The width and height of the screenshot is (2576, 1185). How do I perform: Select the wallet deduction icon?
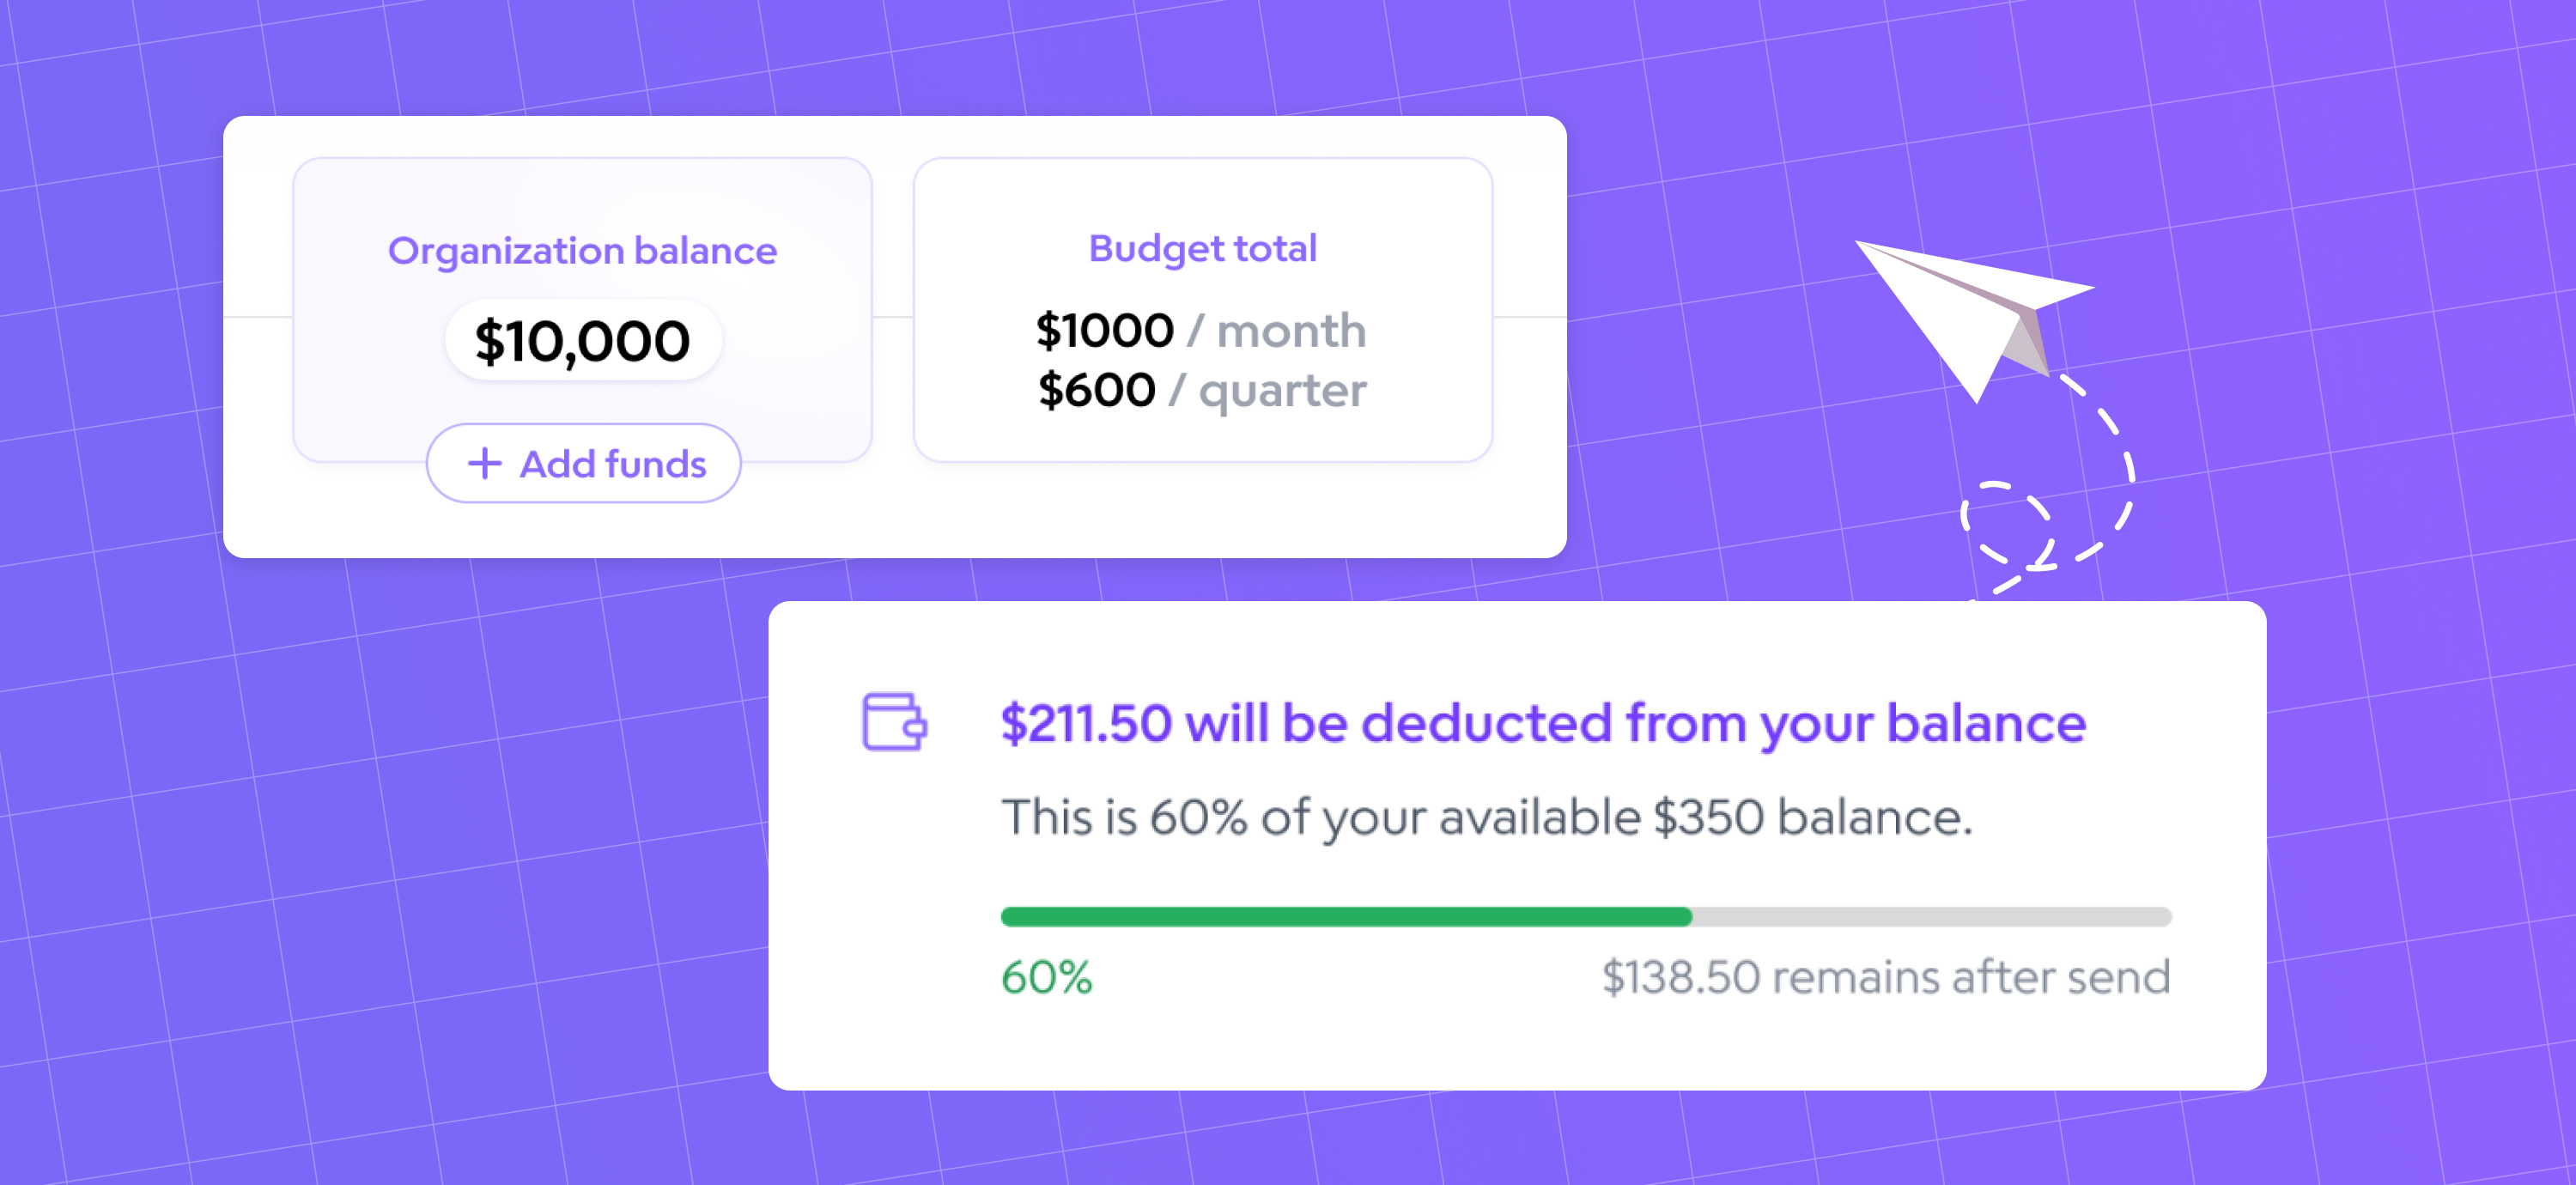(893, 722)
